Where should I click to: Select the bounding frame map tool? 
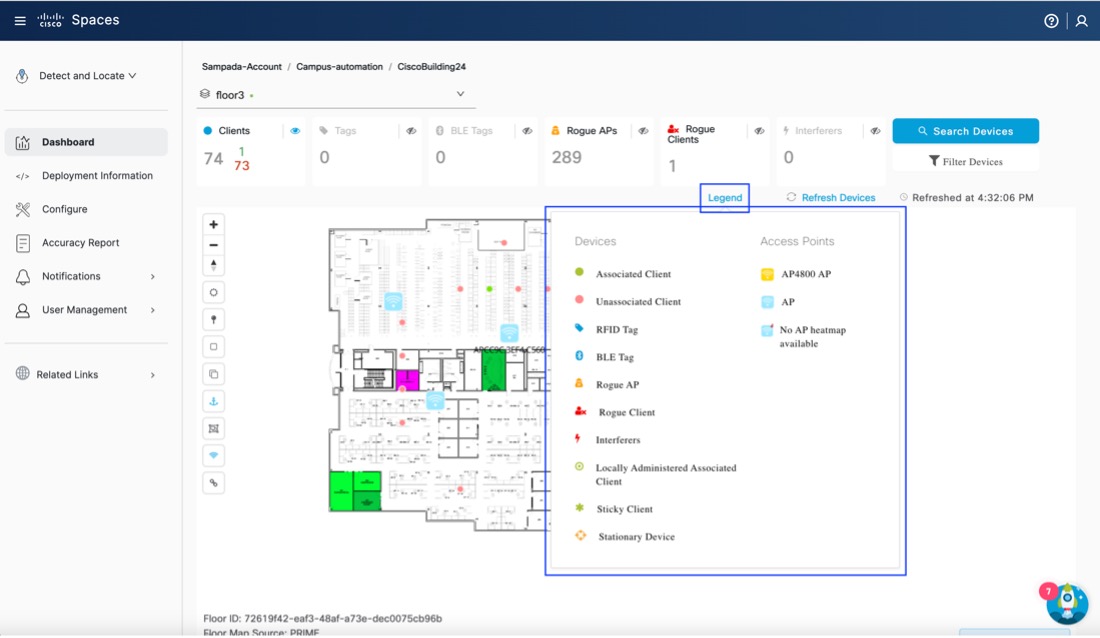(213, 429)
